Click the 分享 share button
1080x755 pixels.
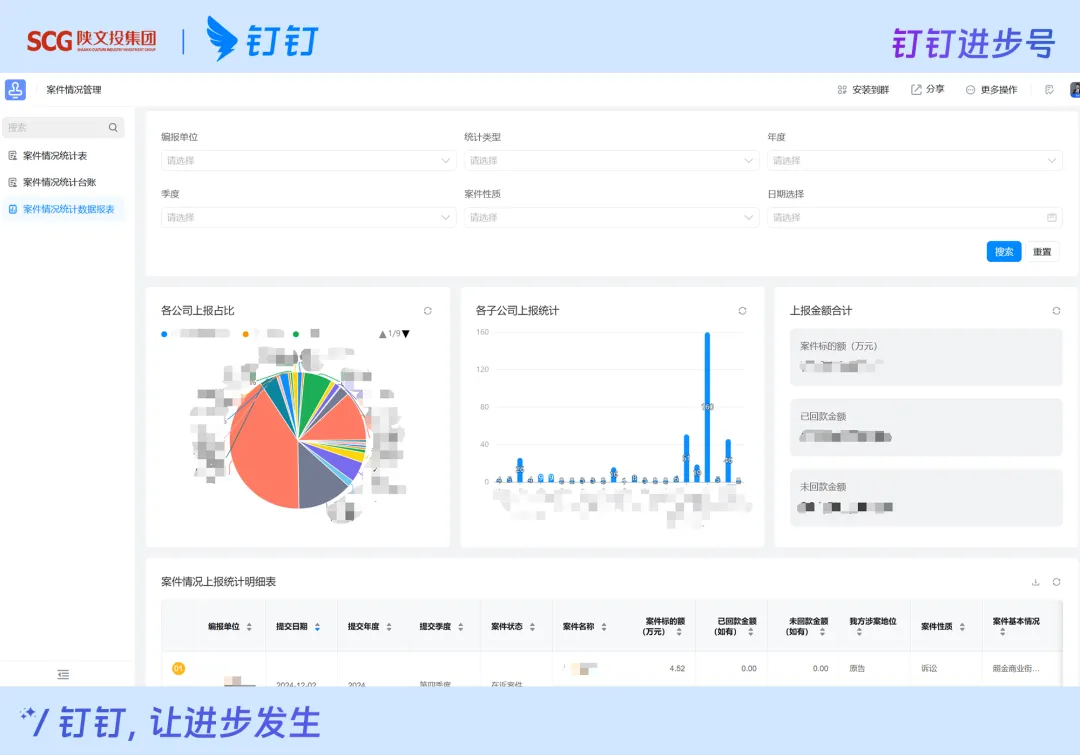[x=927, y=90]
